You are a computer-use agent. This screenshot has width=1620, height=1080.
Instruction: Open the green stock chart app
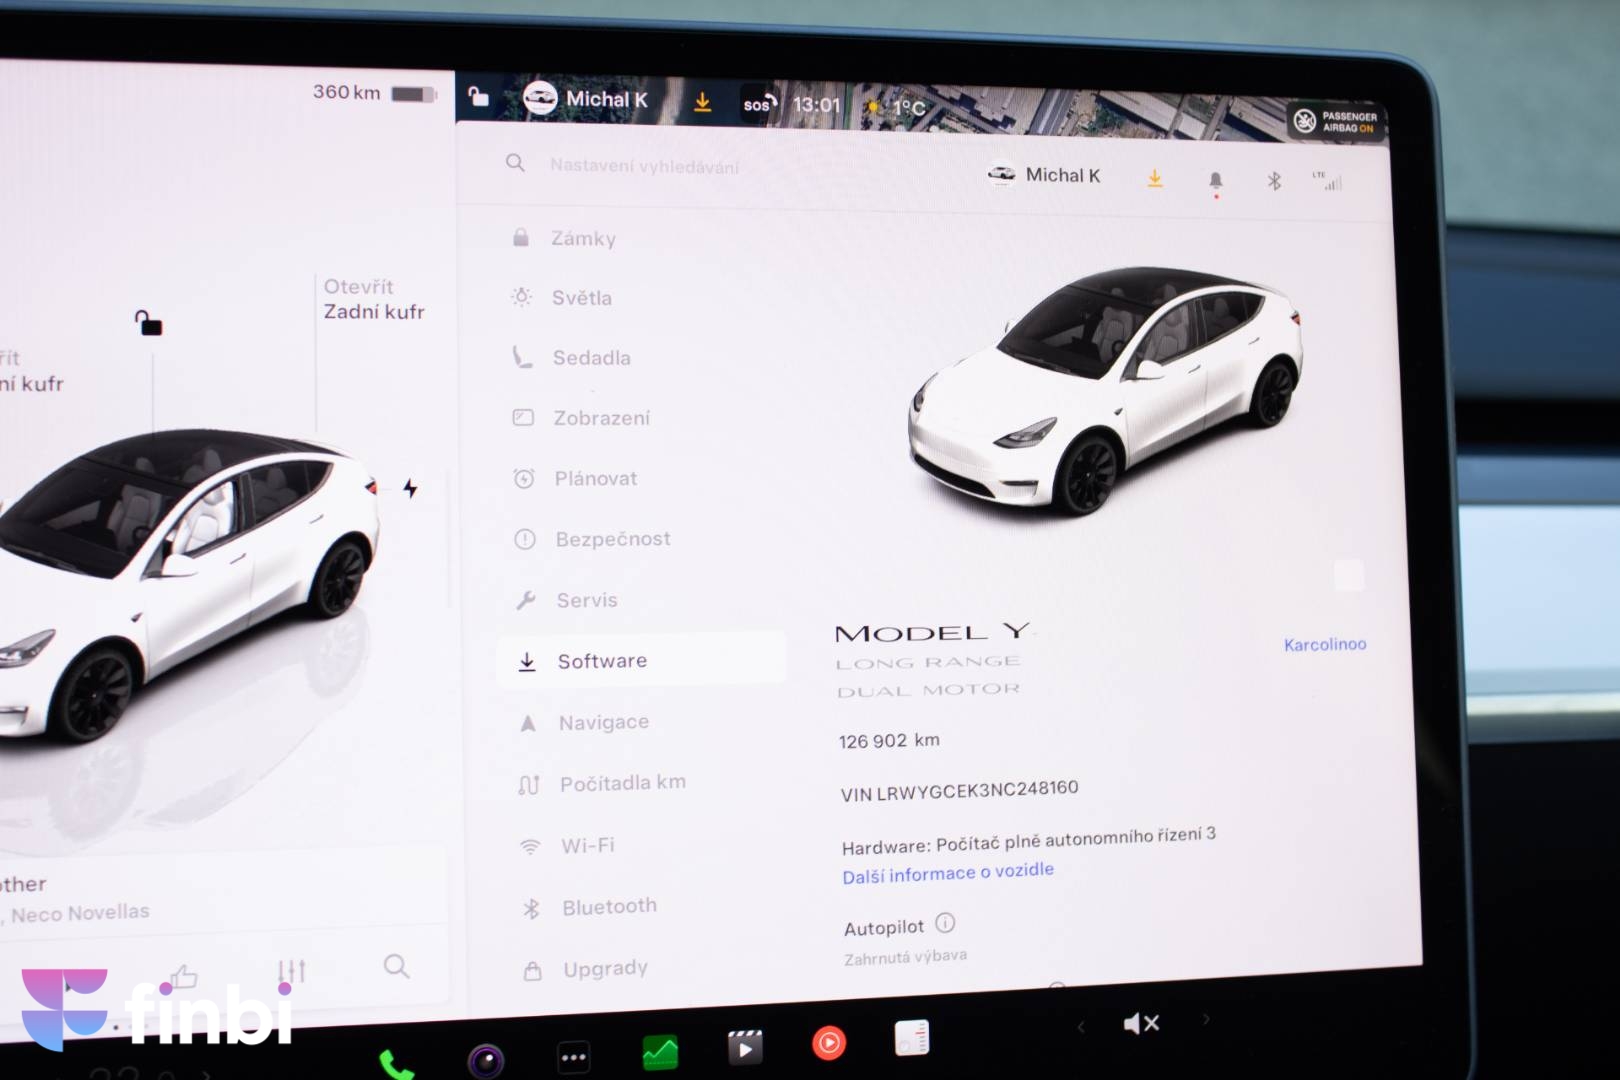(x=660, y=1052)
